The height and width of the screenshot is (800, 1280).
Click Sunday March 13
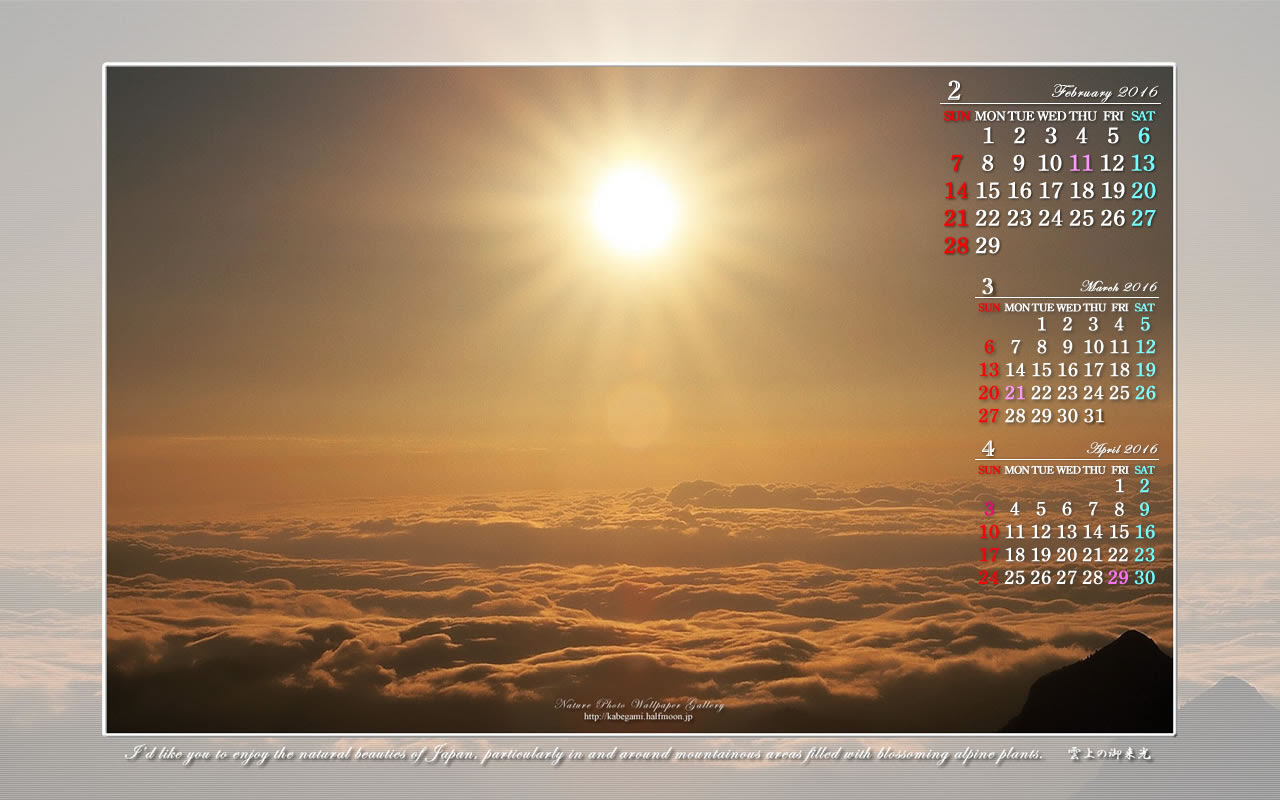989,370
